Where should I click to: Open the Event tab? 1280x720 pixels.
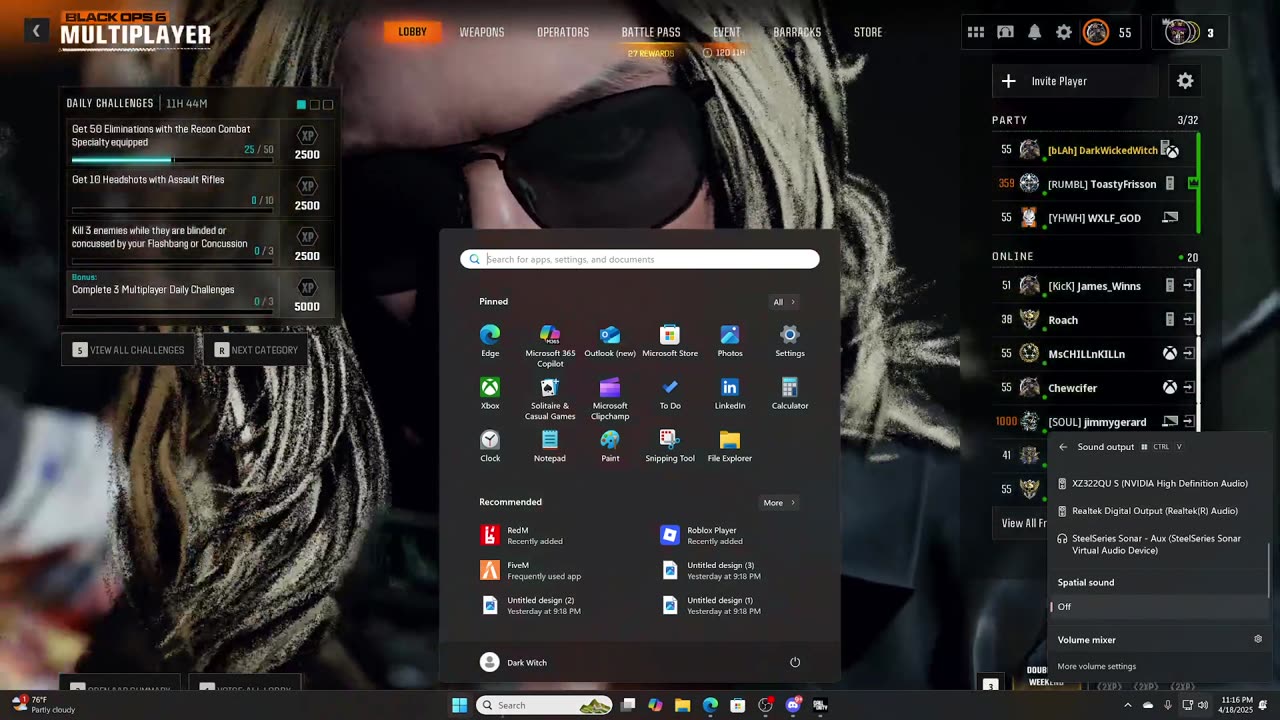click(x=727, y=32)
